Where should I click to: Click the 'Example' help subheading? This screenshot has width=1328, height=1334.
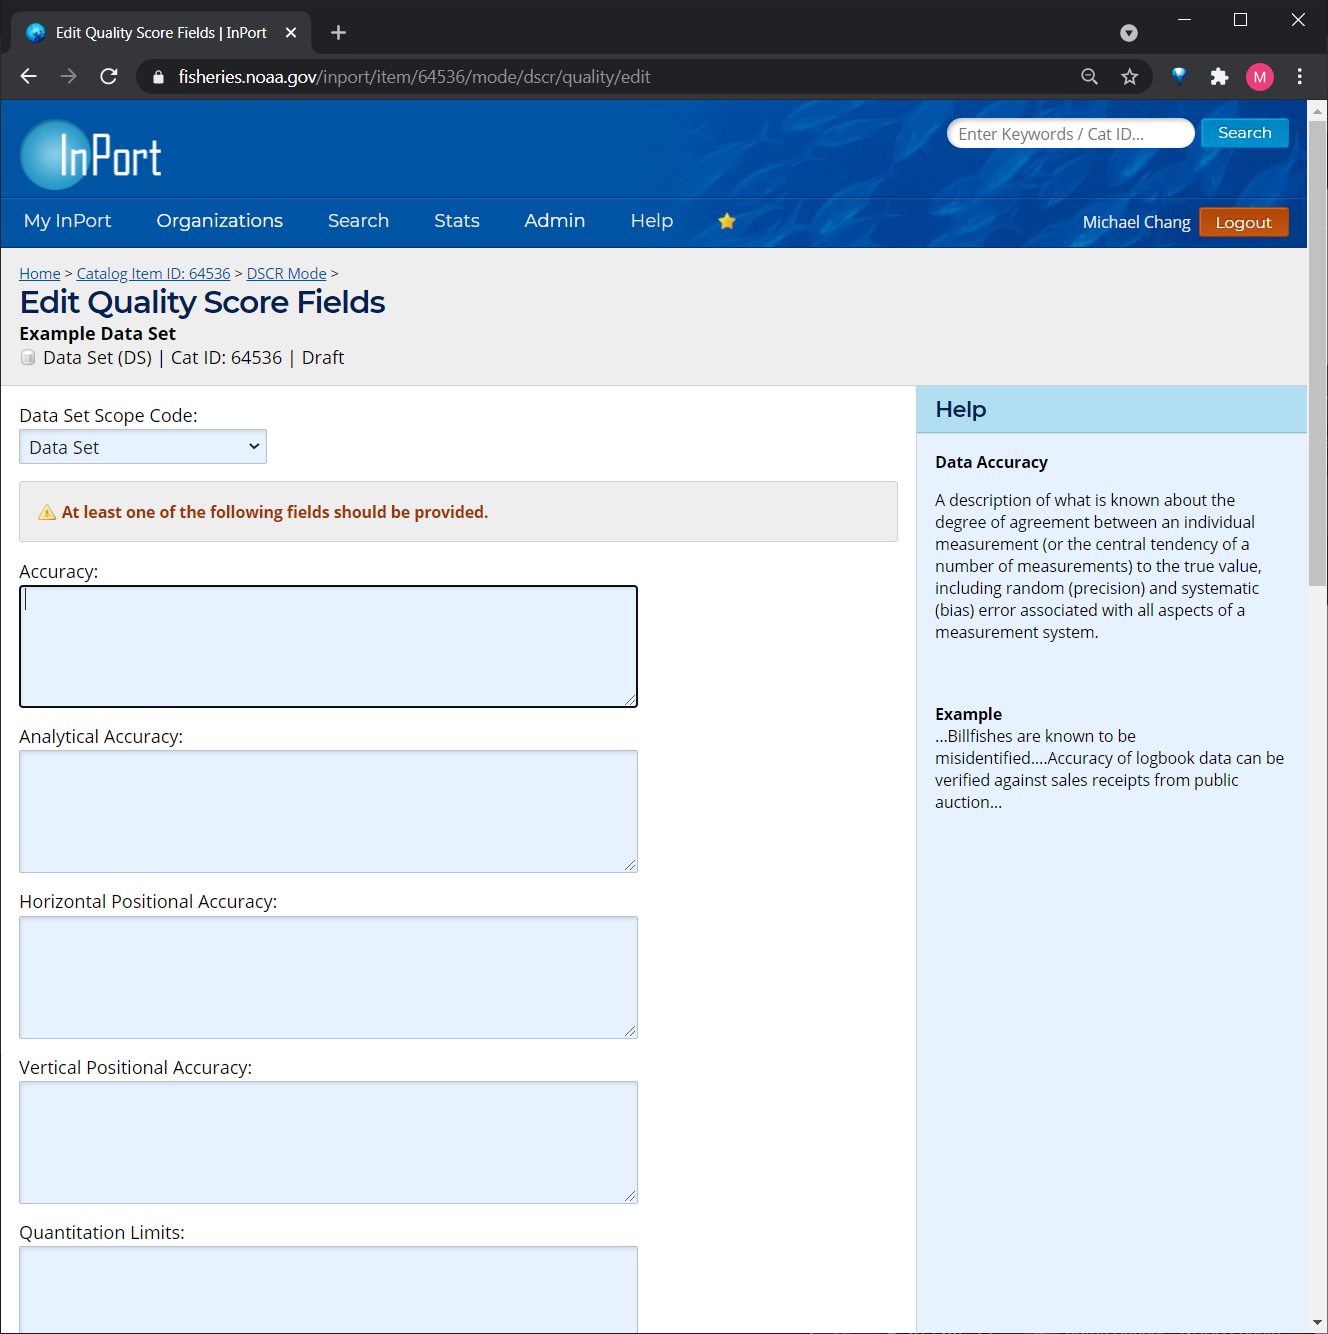[968, 714]
